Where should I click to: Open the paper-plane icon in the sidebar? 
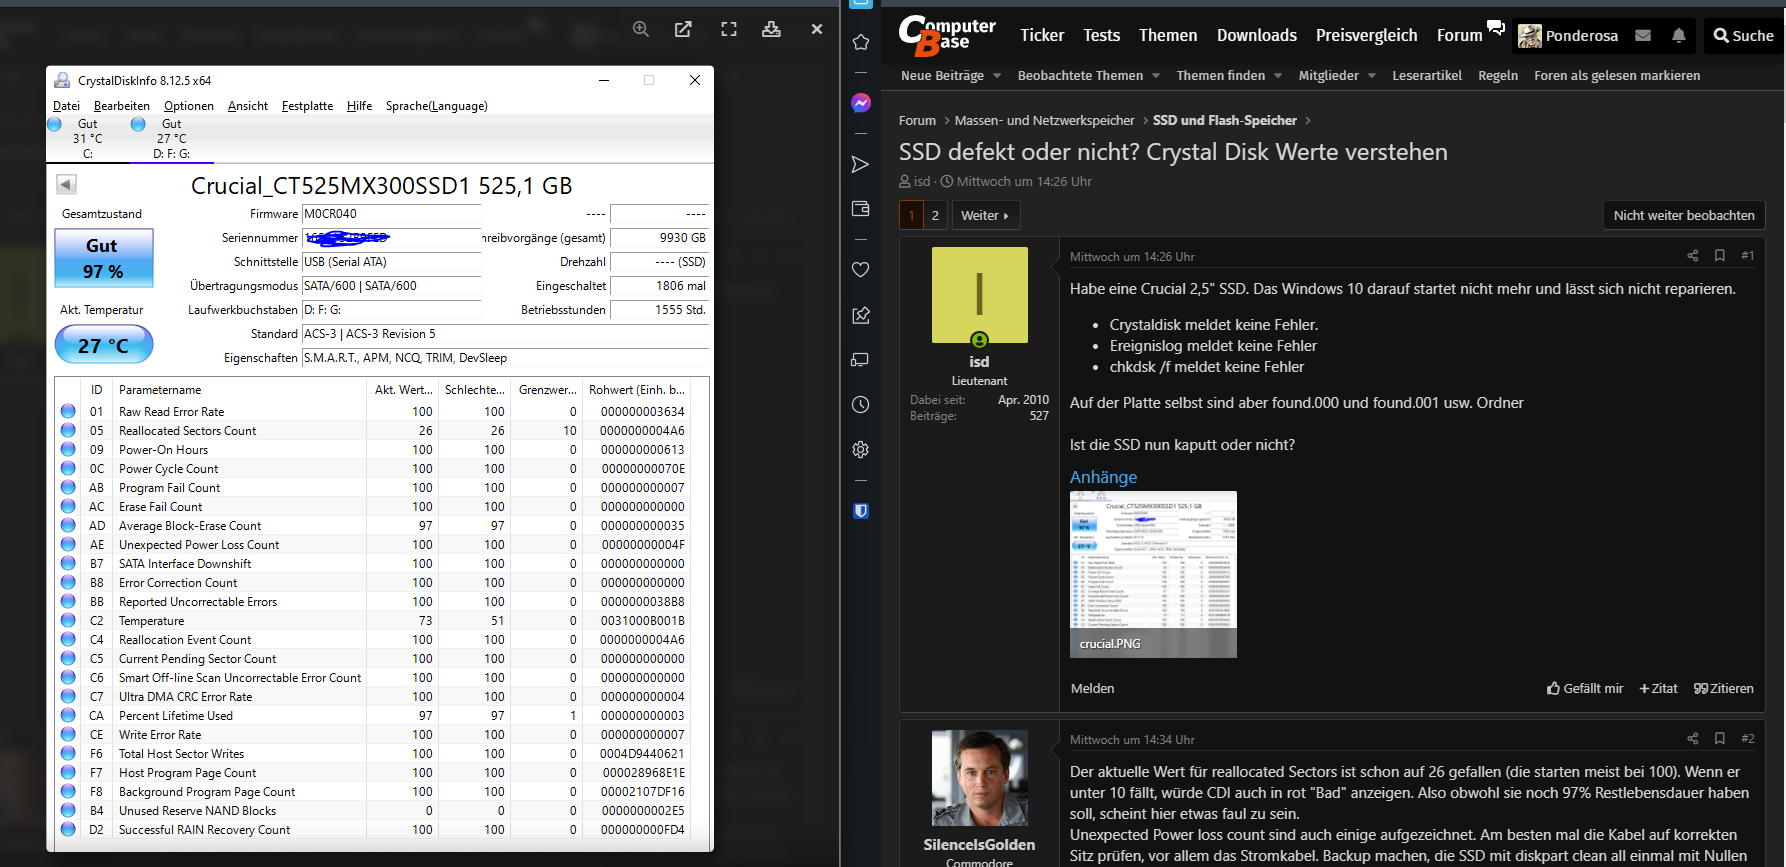pos(860,164)
